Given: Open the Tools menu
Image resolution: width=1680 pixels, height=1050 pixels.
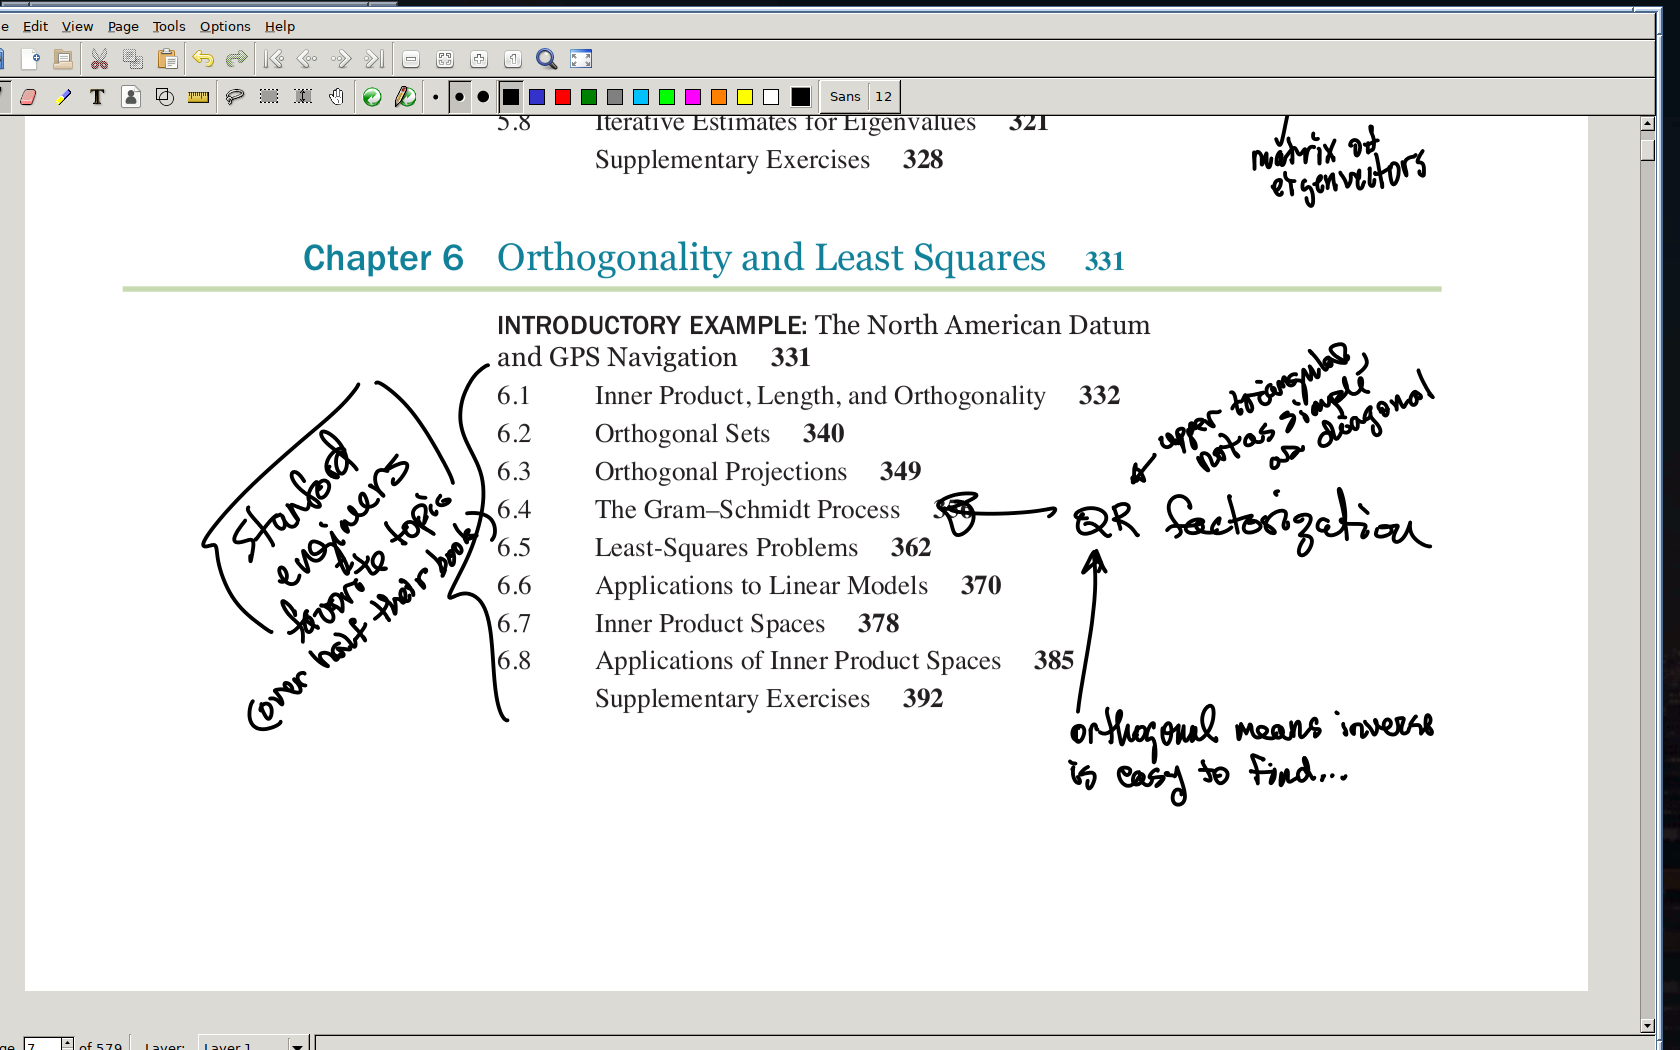Looking at the screenshot, I should (x=168, y=26).
